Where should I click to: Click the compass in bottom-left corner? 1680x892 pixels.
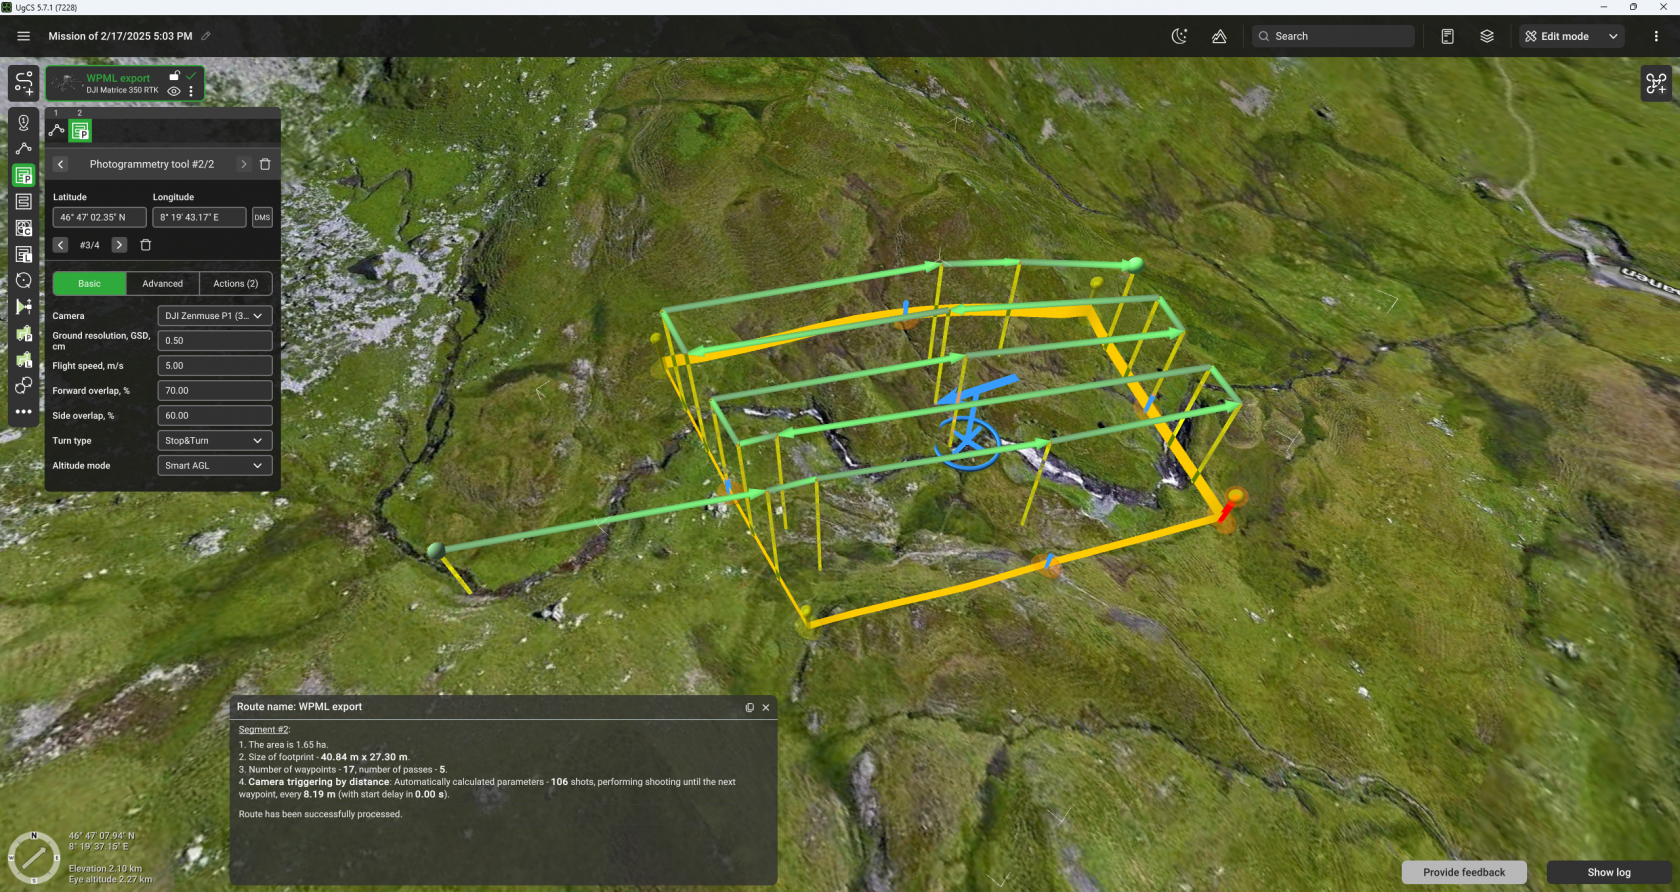33,857
